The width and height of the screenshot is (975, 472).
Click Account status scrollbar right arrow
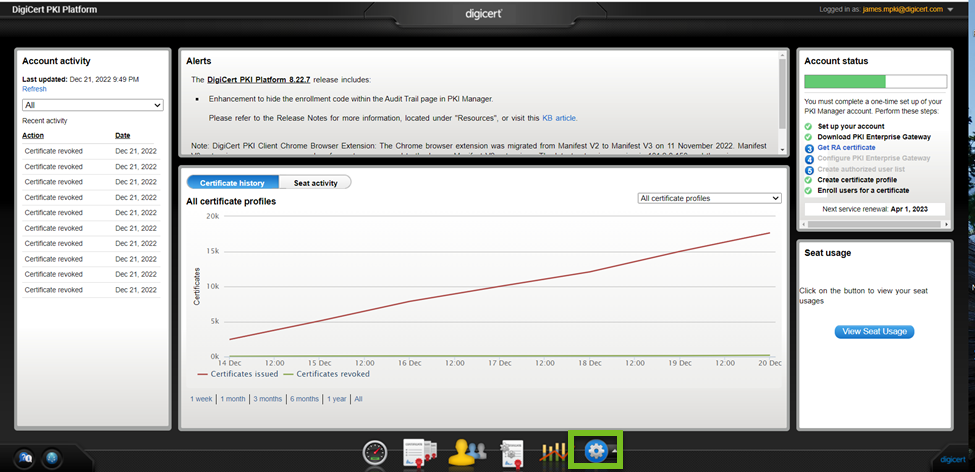point(947,224)
